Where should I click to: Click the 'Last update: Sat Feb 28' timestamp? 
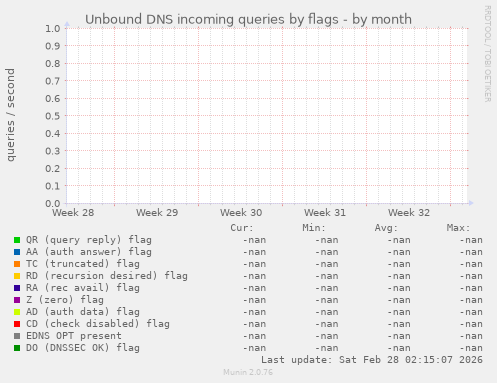coord(372,360)
